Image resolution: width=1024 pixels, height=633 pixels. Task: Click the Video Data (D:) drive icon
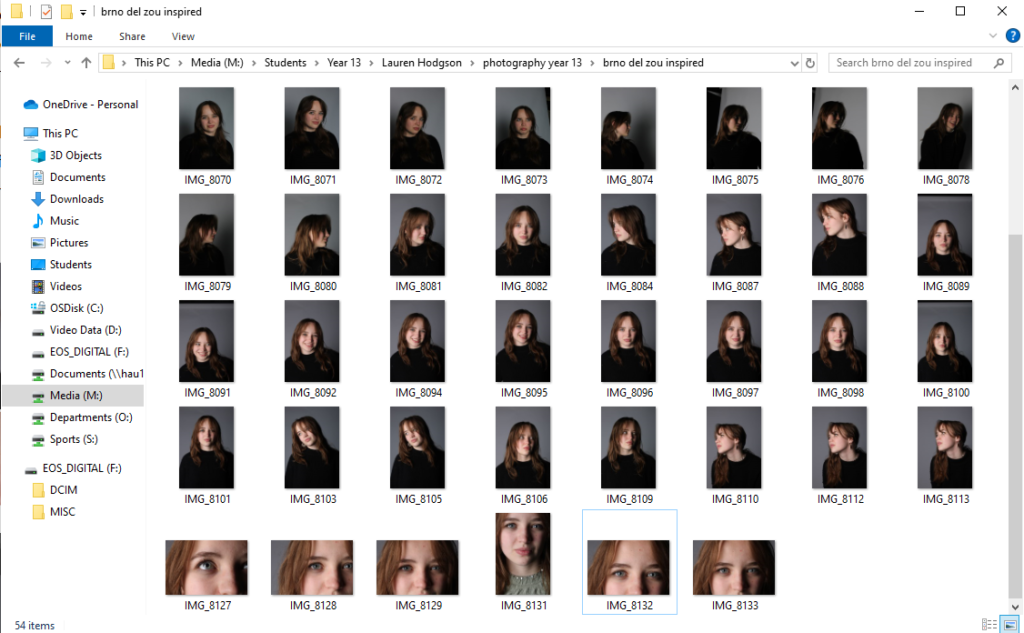click(x=38, y=331)
